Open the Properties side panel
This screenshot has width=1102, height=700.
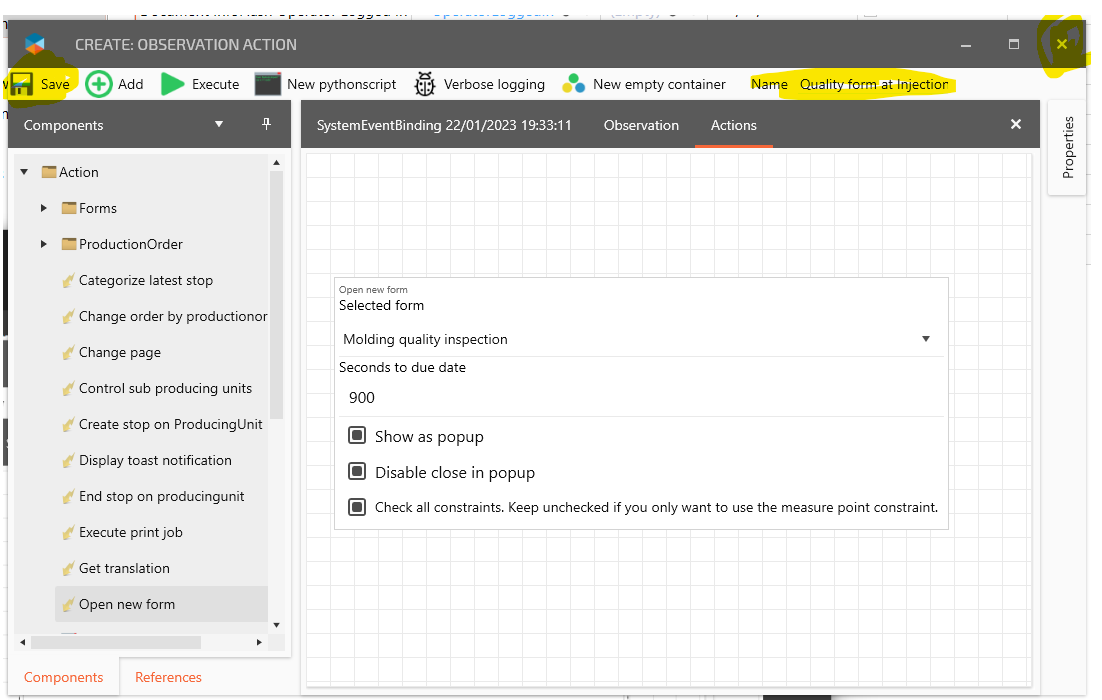tap(1068, 148)
